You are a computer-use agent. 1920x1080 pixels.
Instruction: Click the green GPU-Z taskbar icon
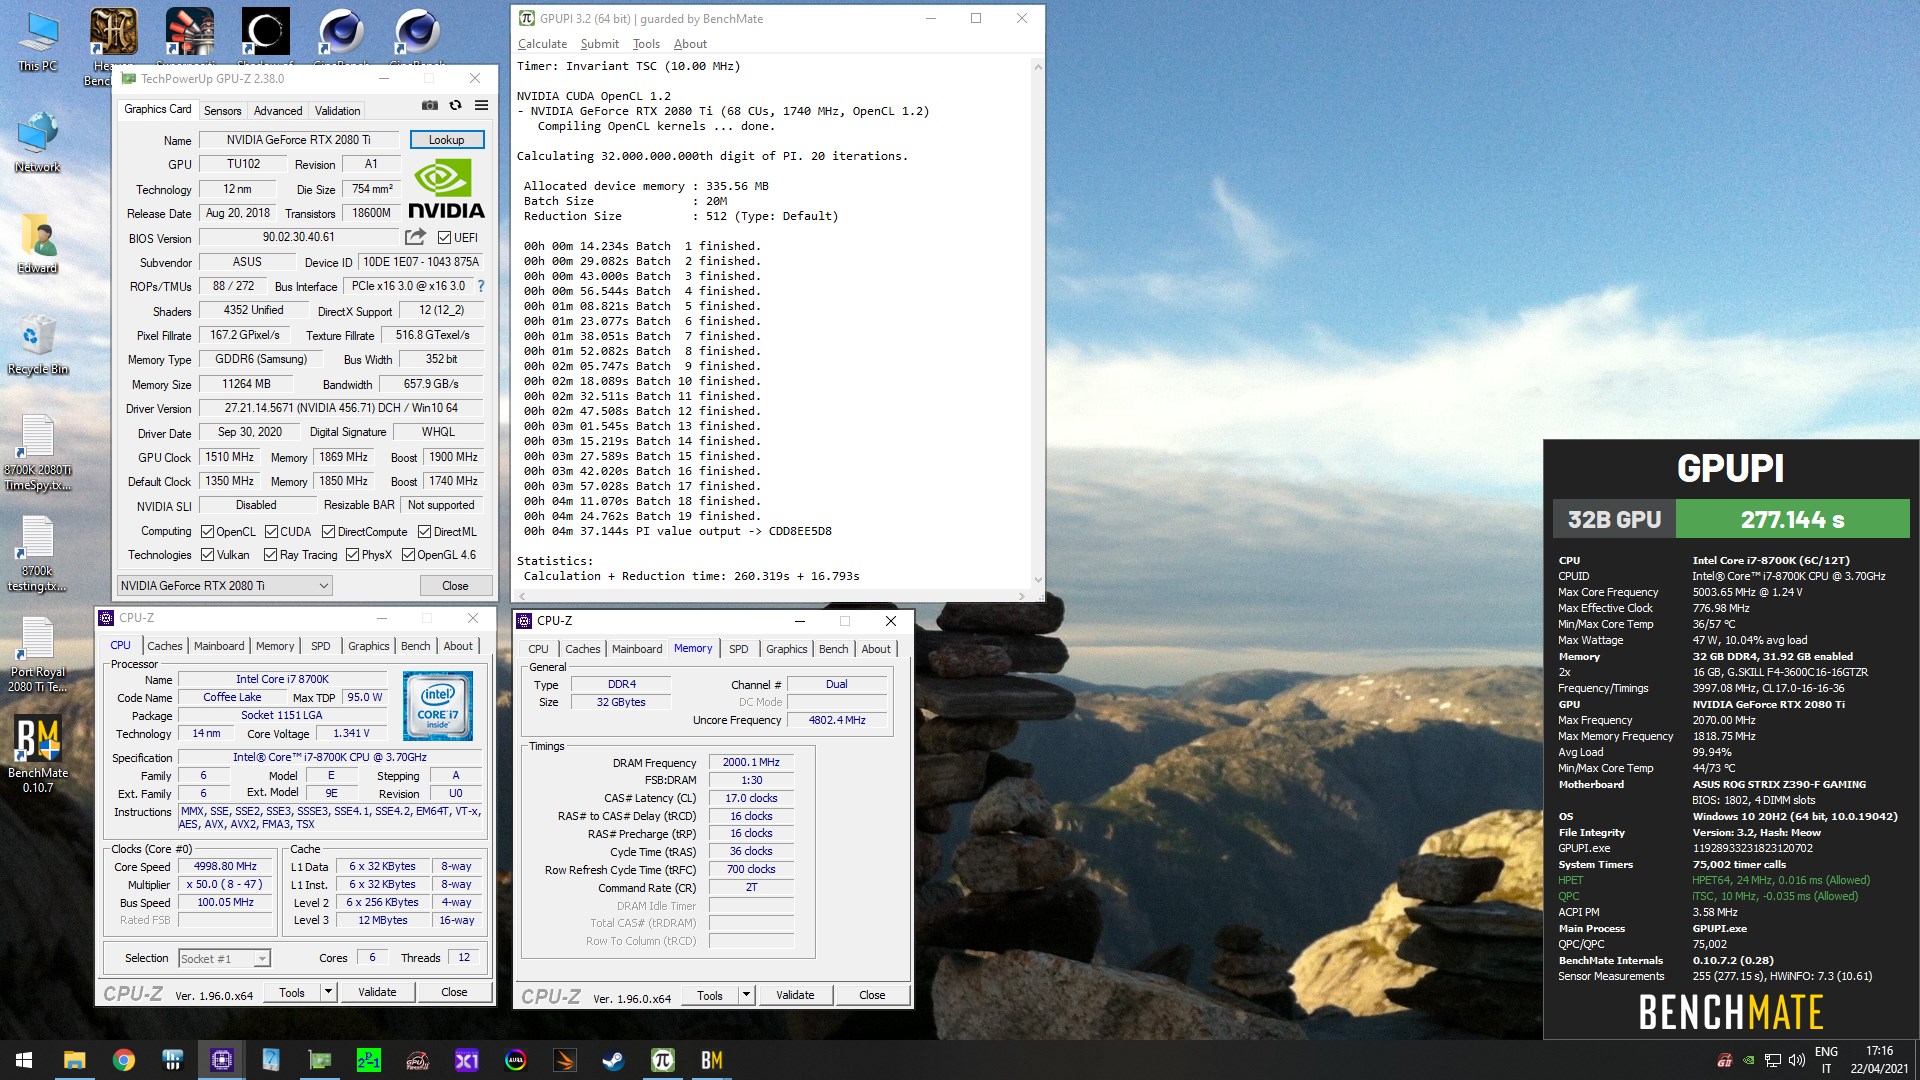pos(320,1060)
